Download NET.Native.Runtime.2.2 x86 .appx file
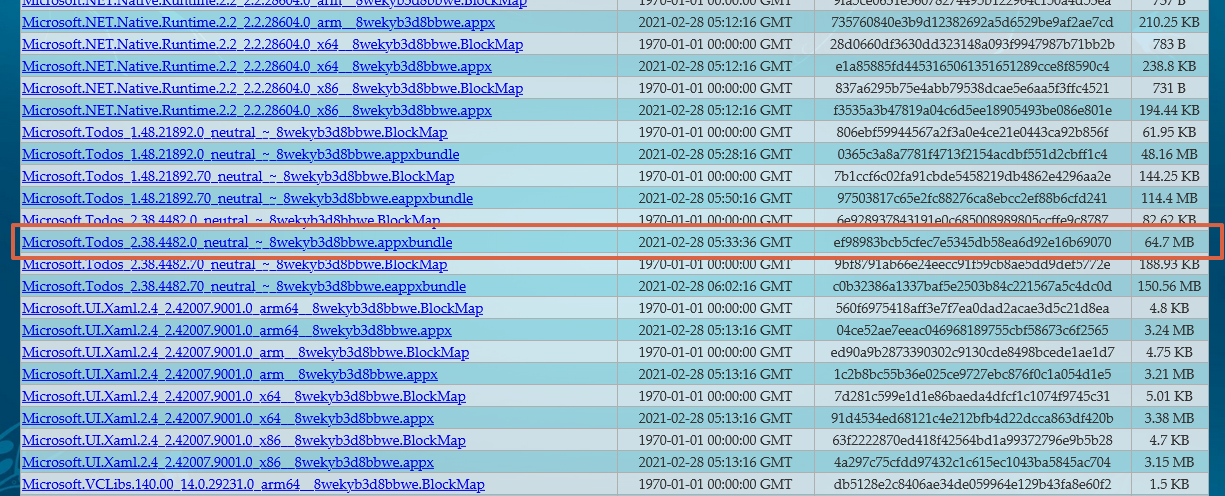Viewport: 1225px width, 496px height. (256, 110)
